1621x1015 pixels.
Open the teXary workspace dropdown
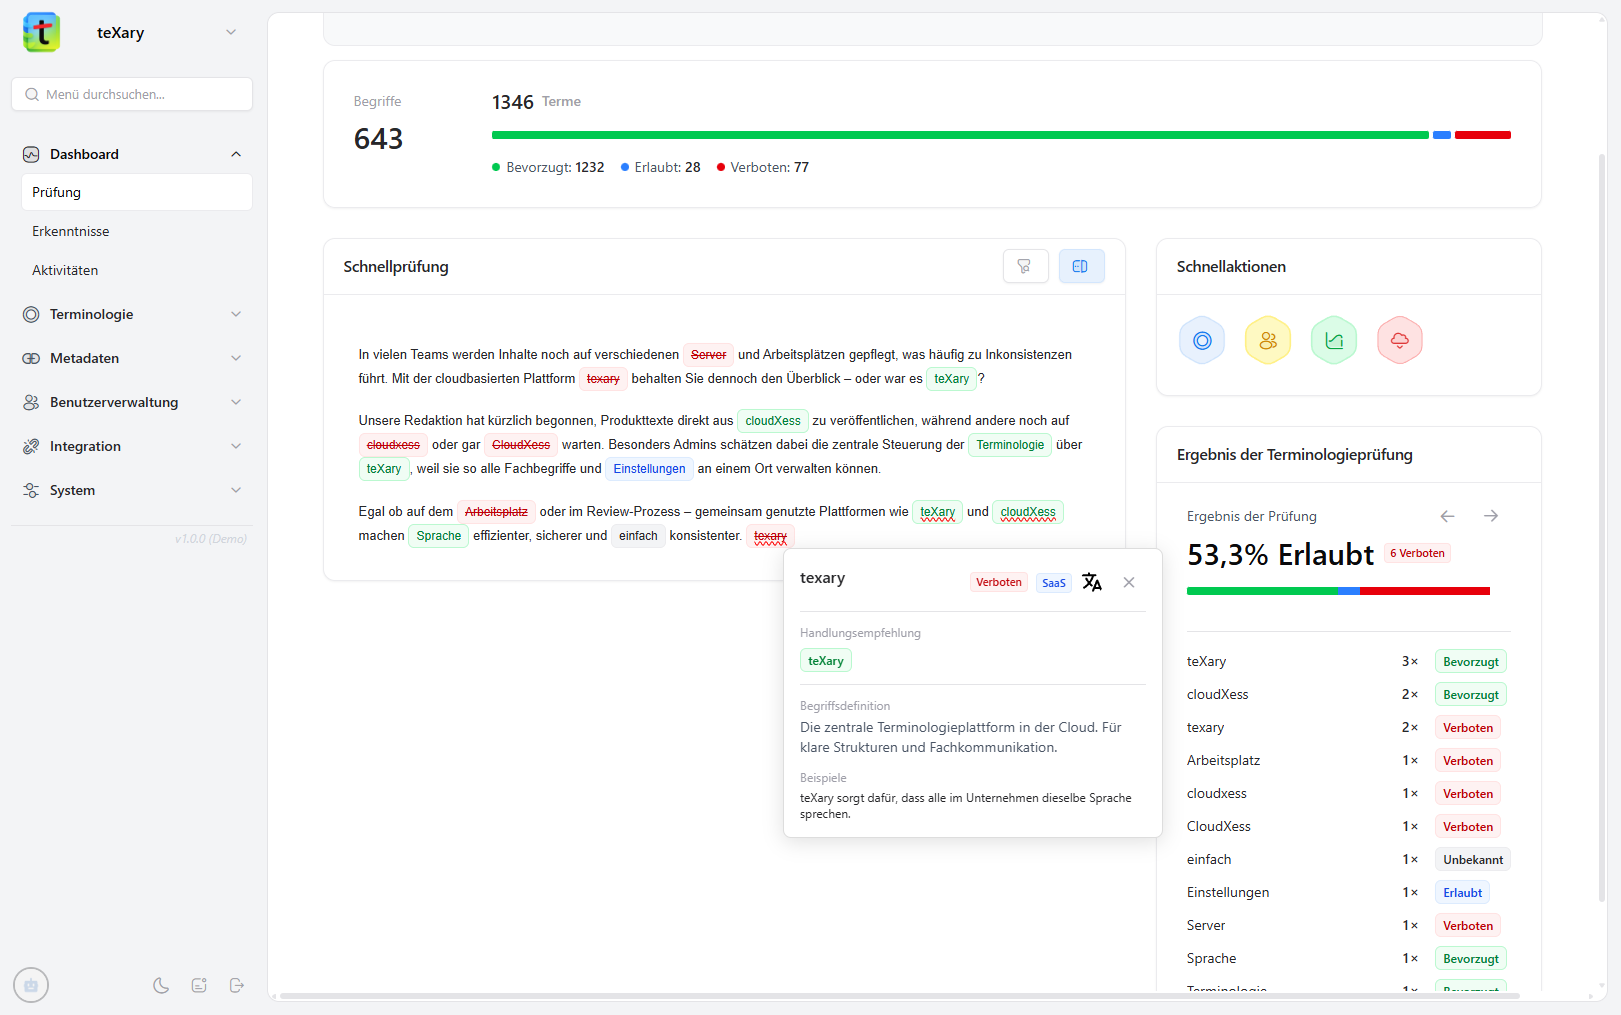tap(231, 33)
